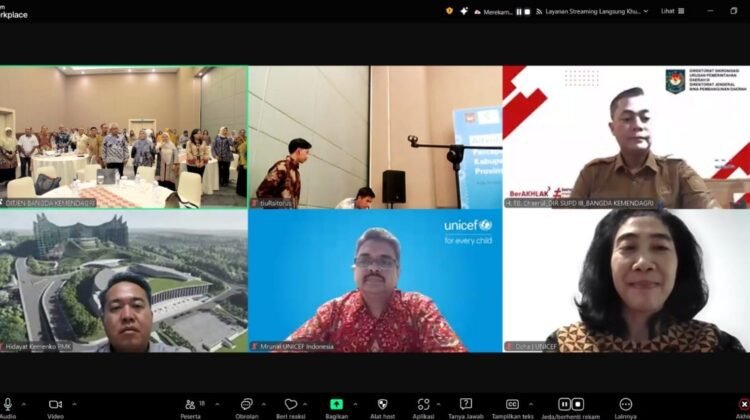Toggle the camera with Video icon
Image resolution: width=750 pixels, height=420 pixels.
(55, 405)
